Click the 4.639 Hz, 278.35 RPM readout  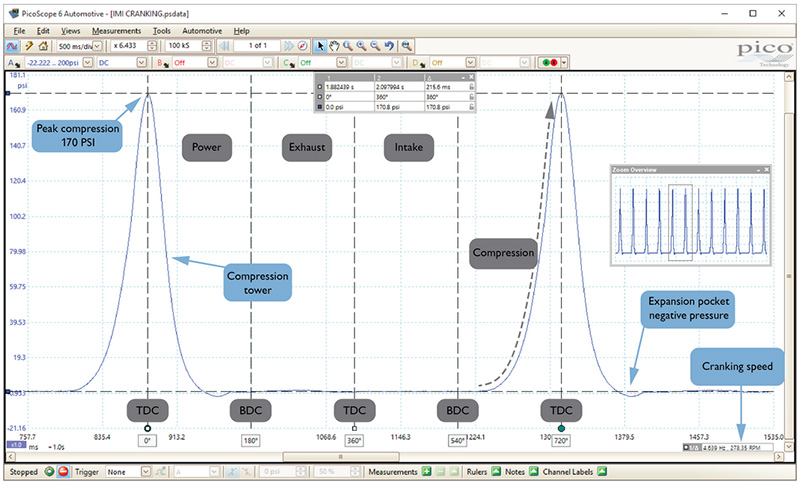pyautogui.click(x=737, y=448)
